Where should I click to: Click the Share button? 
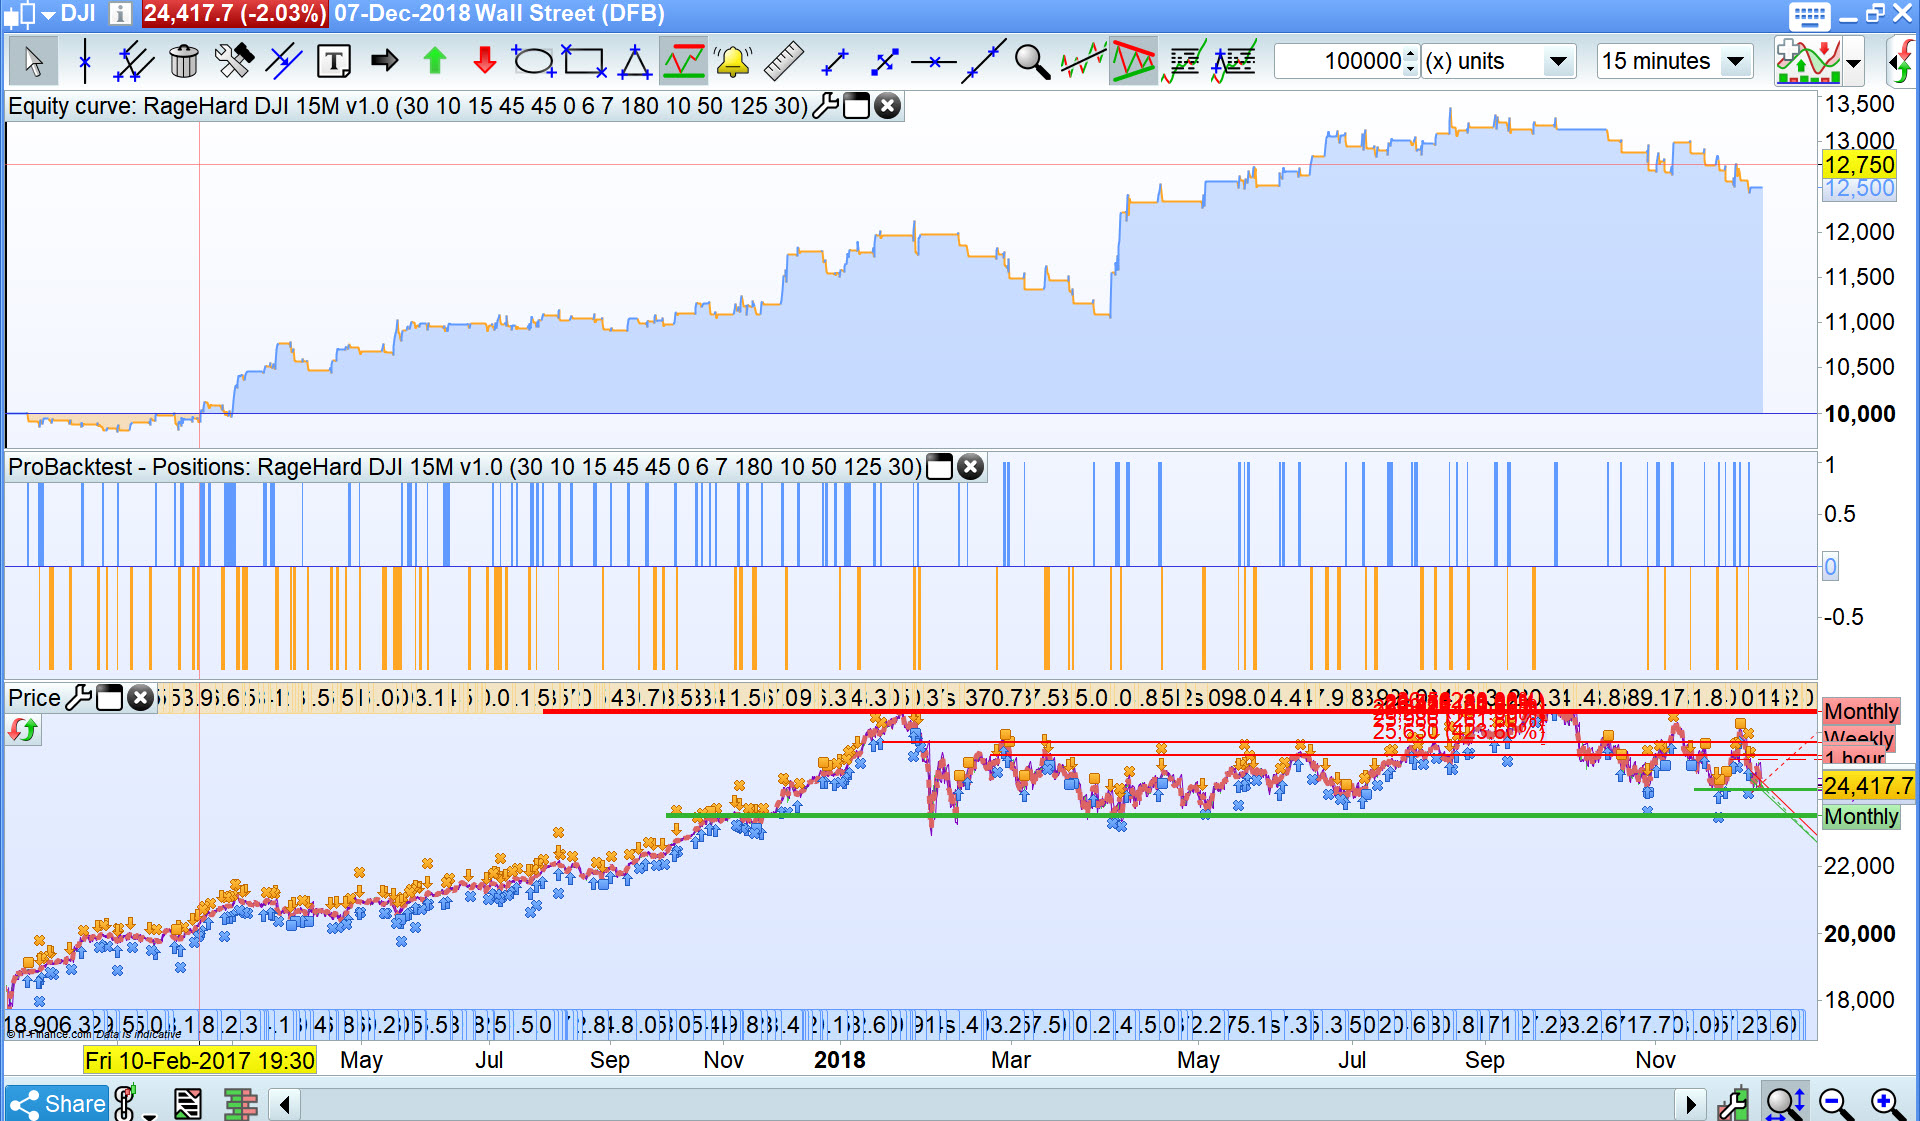pyautogui.click(x=58, y=1104)
